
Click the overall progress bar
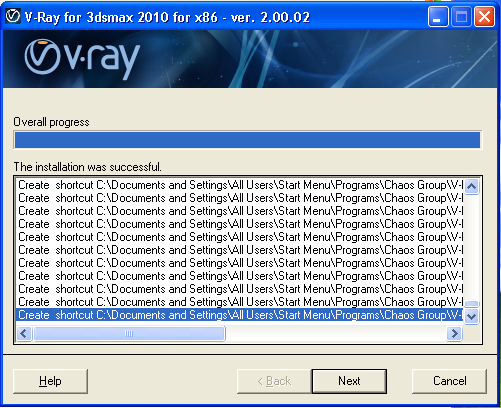tap(248, 140)
